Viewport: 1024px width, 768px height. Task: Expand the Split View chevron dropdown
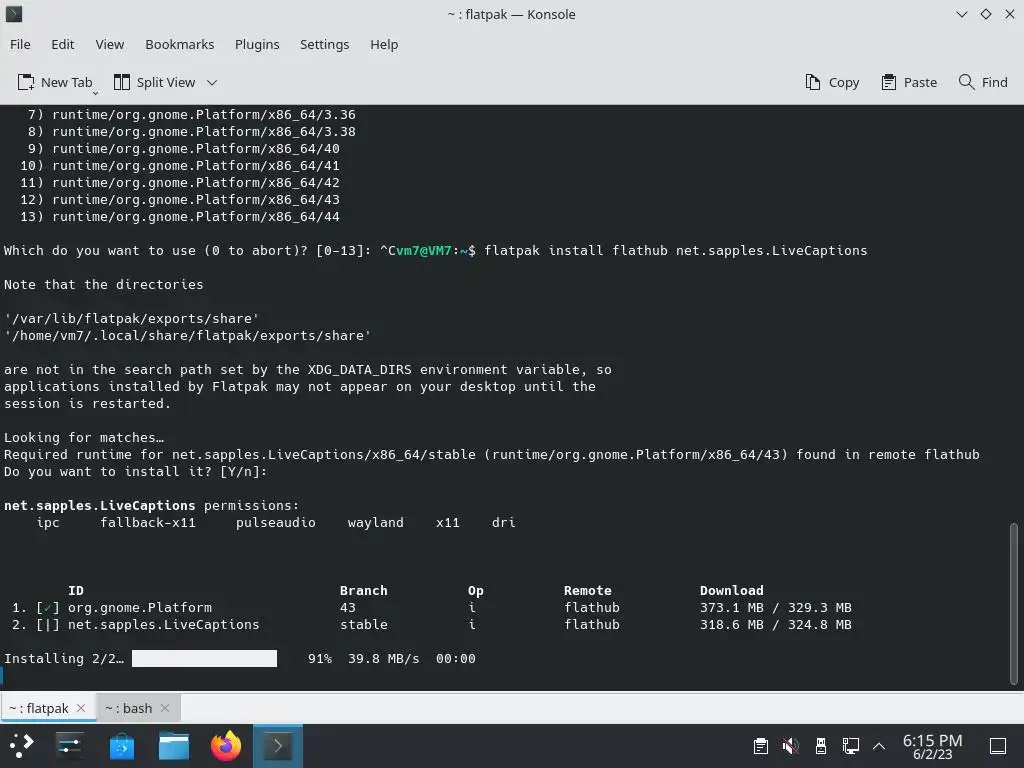click(x=212, y=82)
